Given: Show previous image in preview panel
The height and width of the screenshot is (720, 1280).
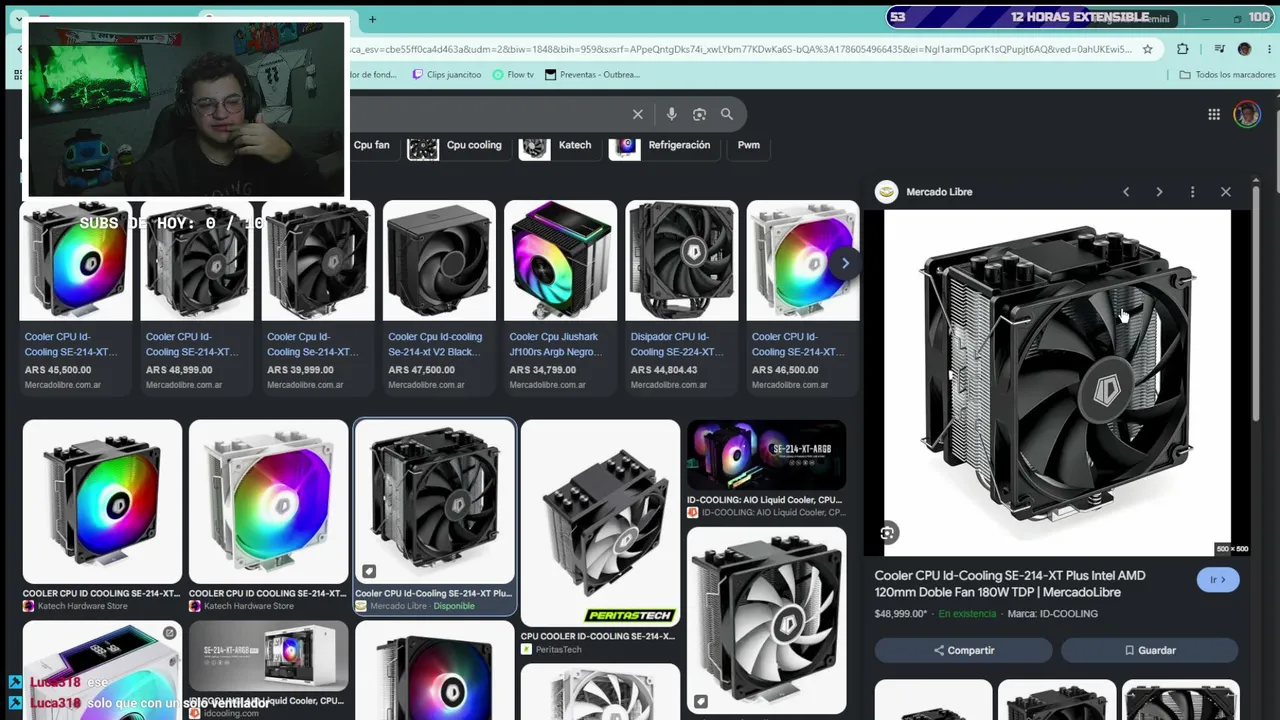Looking at the screenshot, I should 1126,192.
